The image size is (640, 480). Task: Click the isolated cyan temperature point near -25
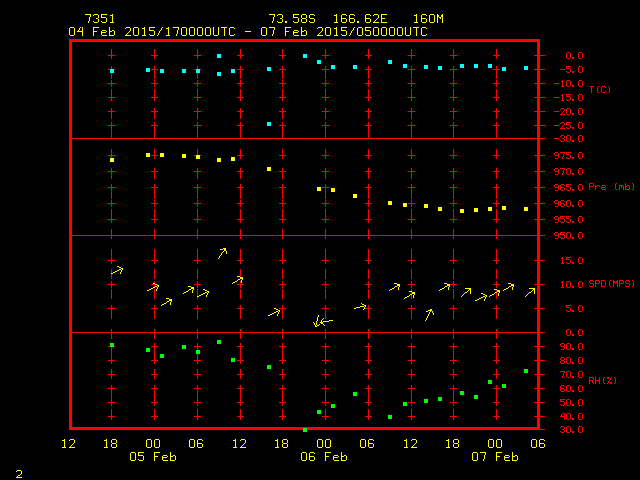[x=269, y=124]
